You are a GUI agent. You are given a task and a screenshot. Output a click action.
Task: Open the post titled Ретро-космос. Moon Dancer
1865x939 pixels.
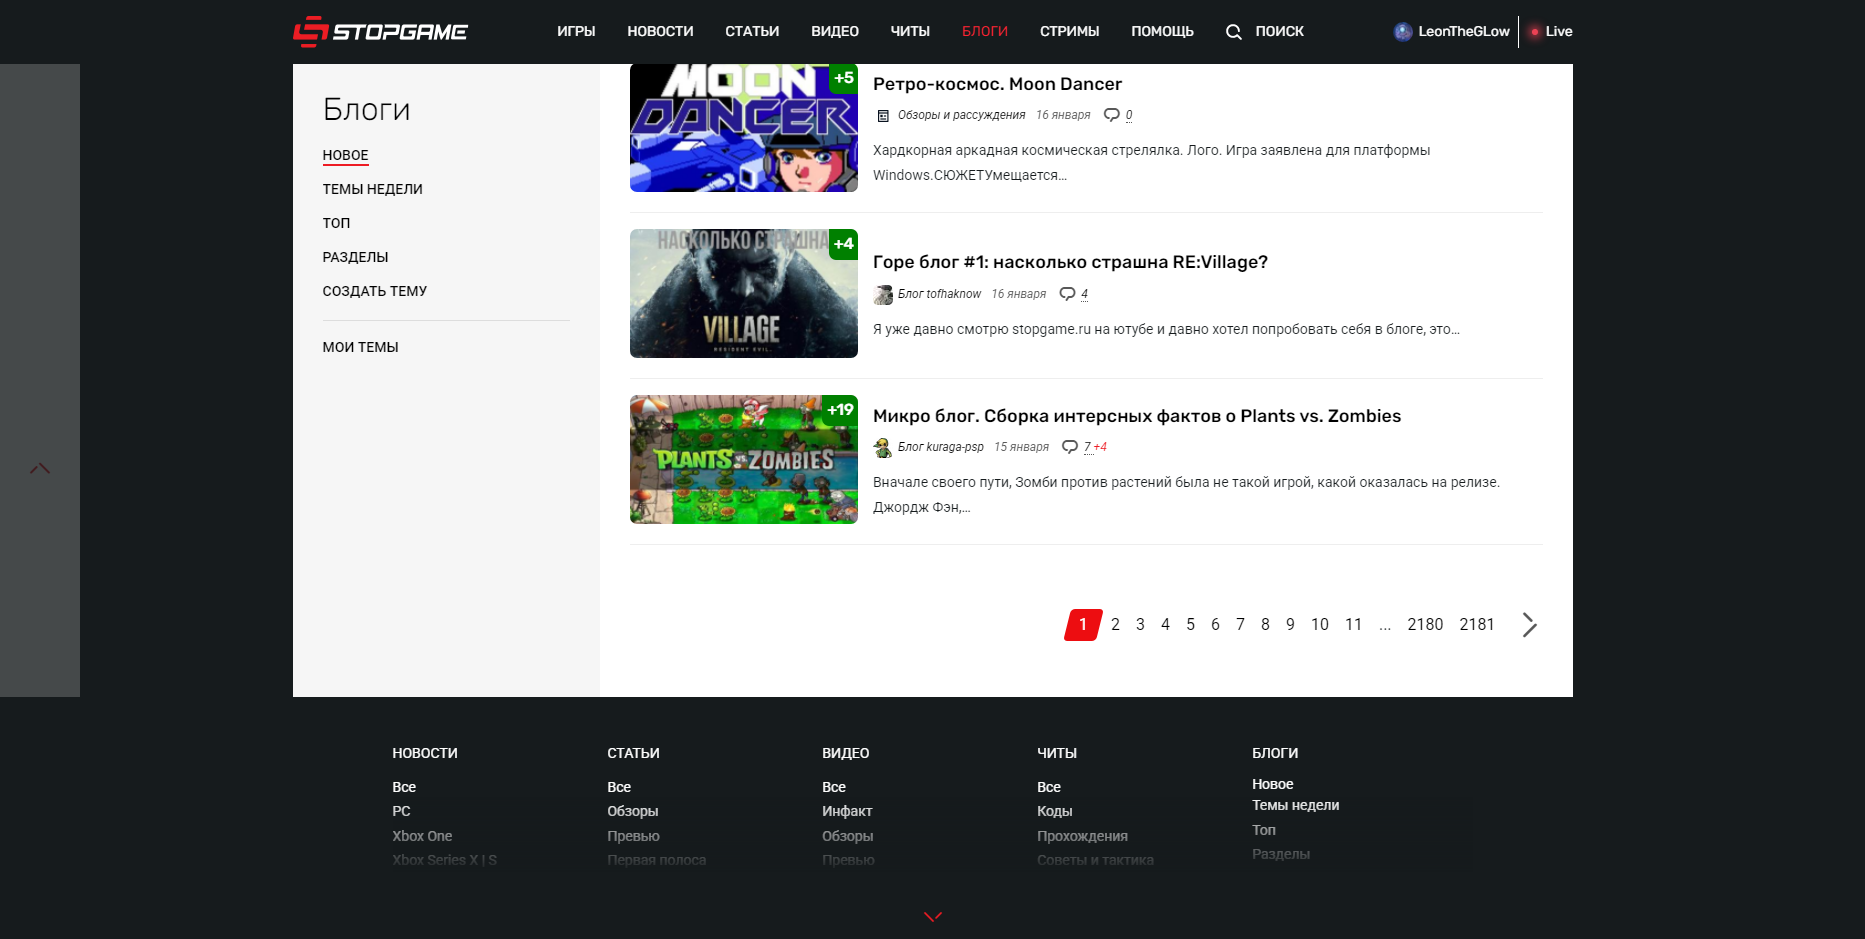click(997, 84)
